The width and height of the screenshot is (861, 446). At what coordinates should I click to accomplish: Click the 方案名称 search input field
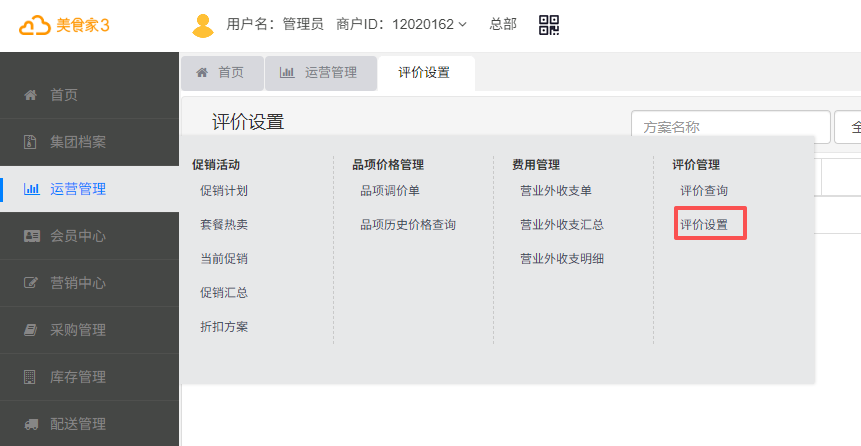click(730, 127)
